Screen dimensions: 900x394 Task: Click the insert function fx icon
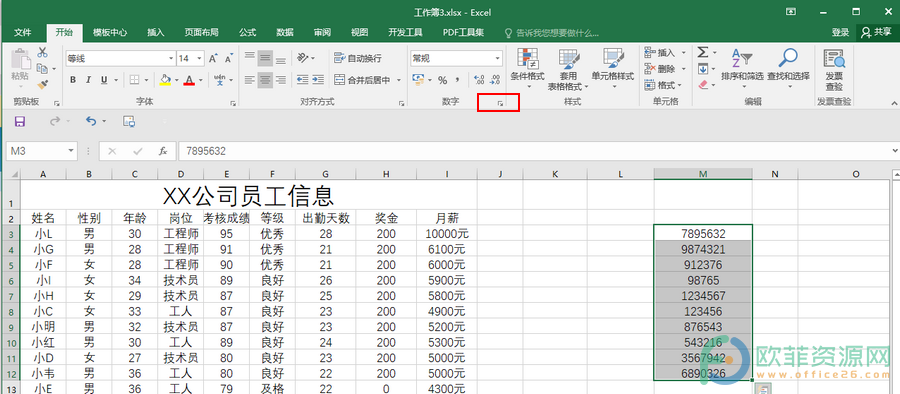(x=163, y=151)
